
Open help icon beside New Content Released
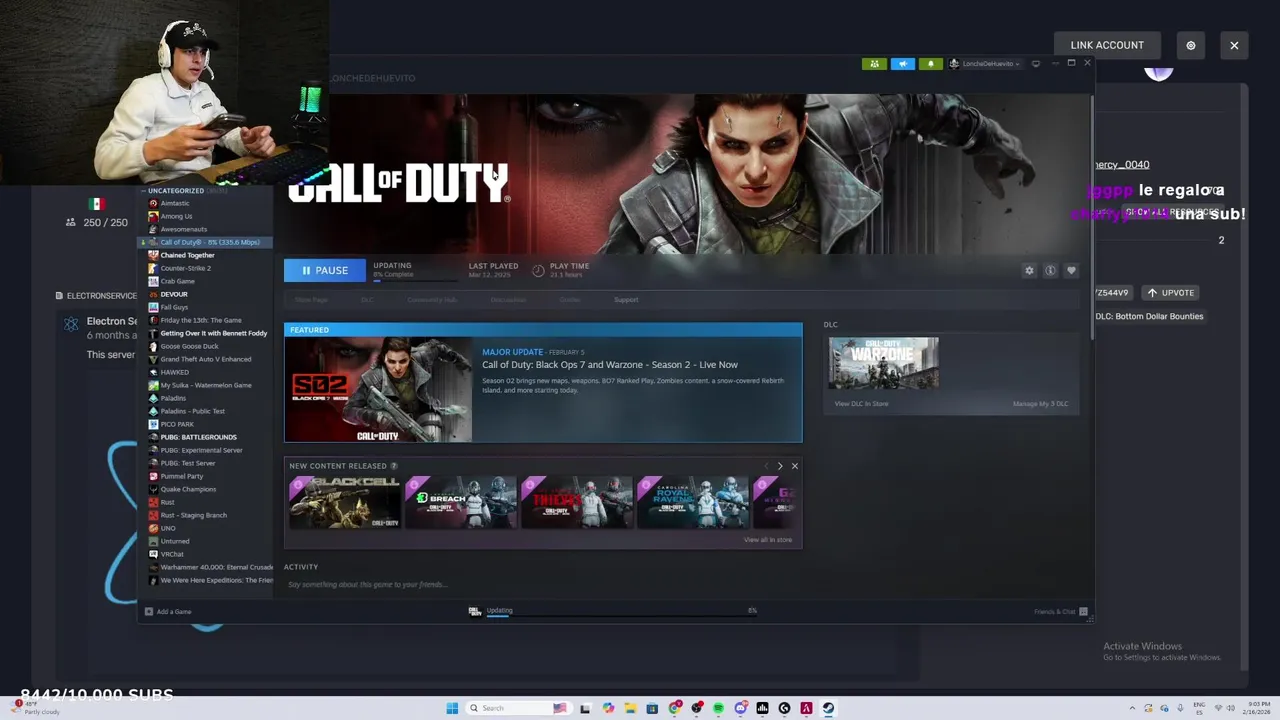pyautogui.click(x=394, y=466)
